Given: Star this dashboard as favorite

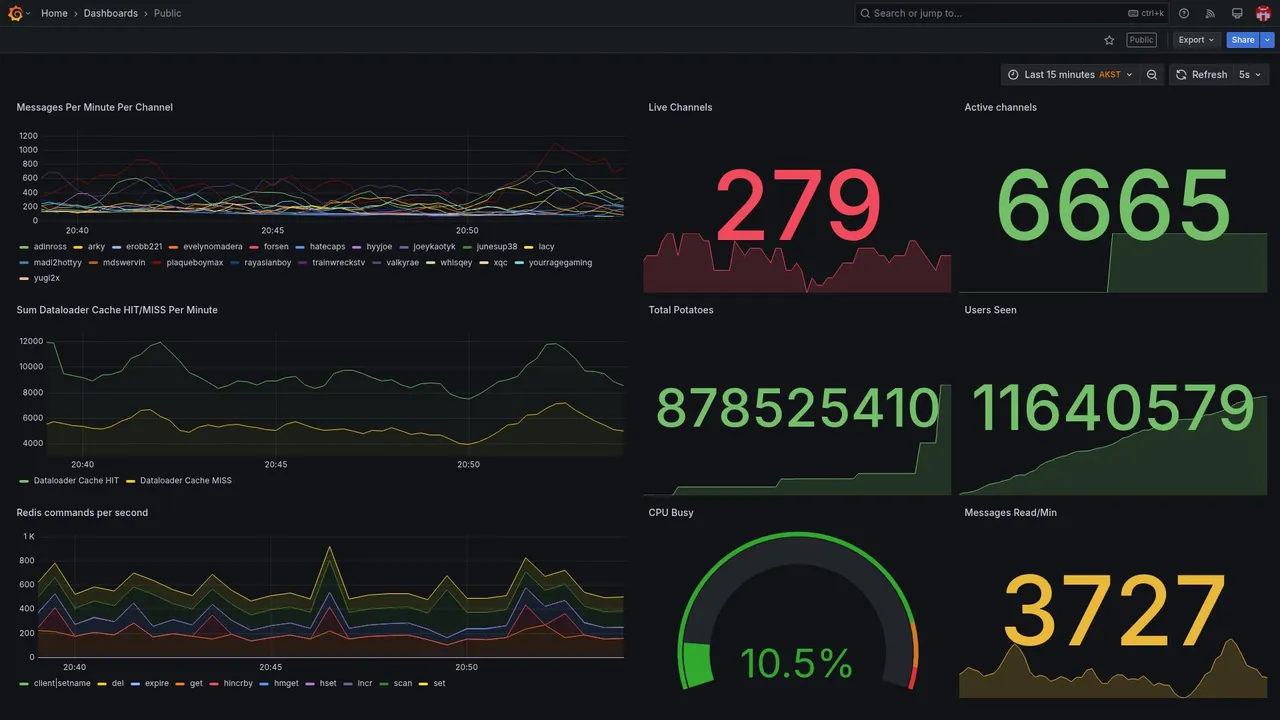Looking at the screenshot, I should (x=1109, y=40).
